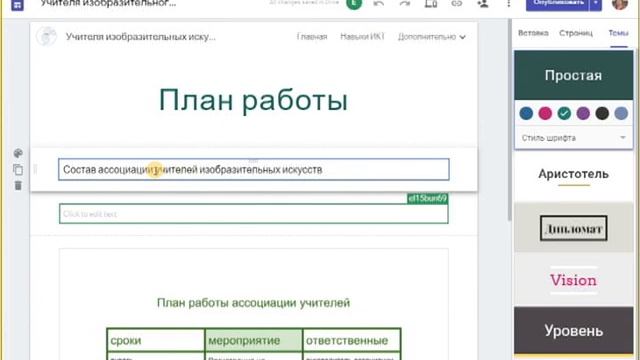
Task: Click Опубликовать publish button
Action: click(x=558, y=4)
